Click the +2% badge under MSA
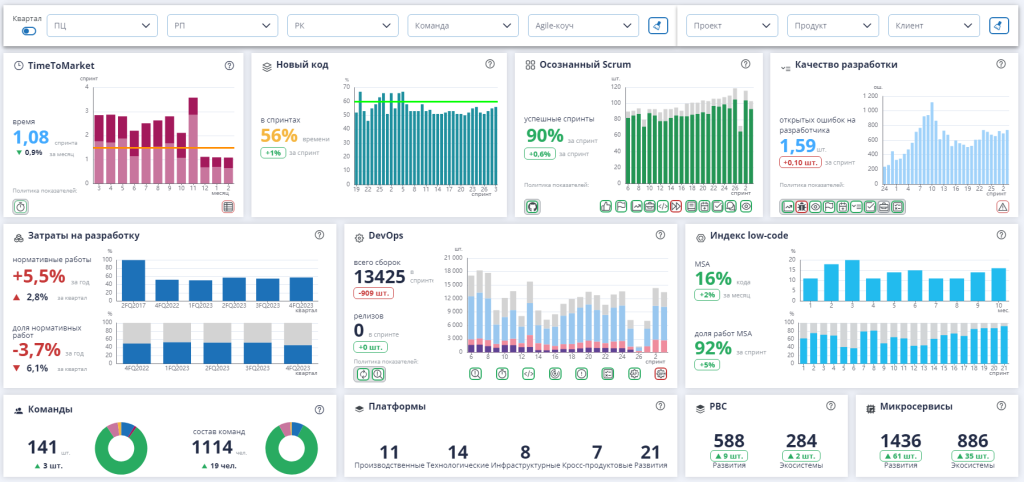The height and width of the screenshot is (482, 1024). [707, 295]
